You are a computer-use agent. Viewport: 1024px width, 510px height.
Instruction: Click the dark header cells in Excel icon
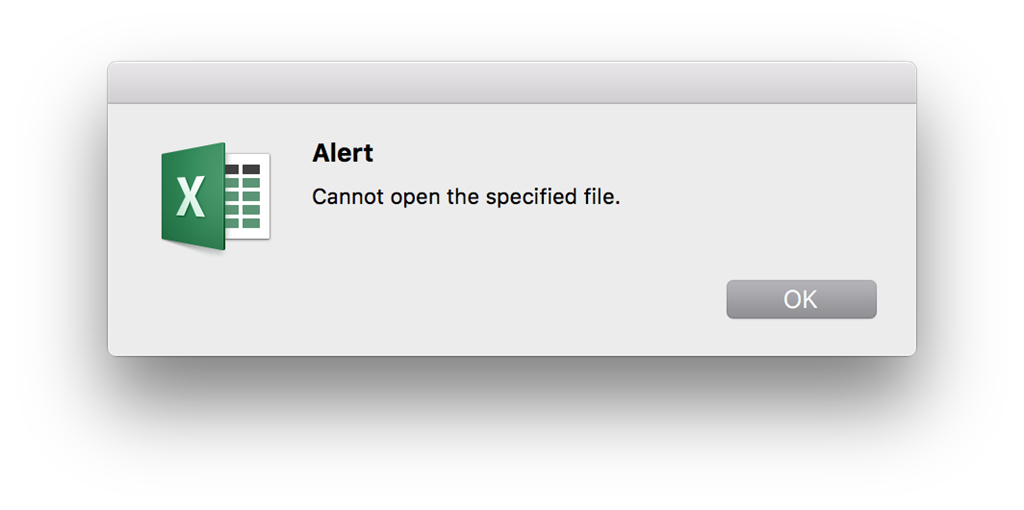coord(242,169)
